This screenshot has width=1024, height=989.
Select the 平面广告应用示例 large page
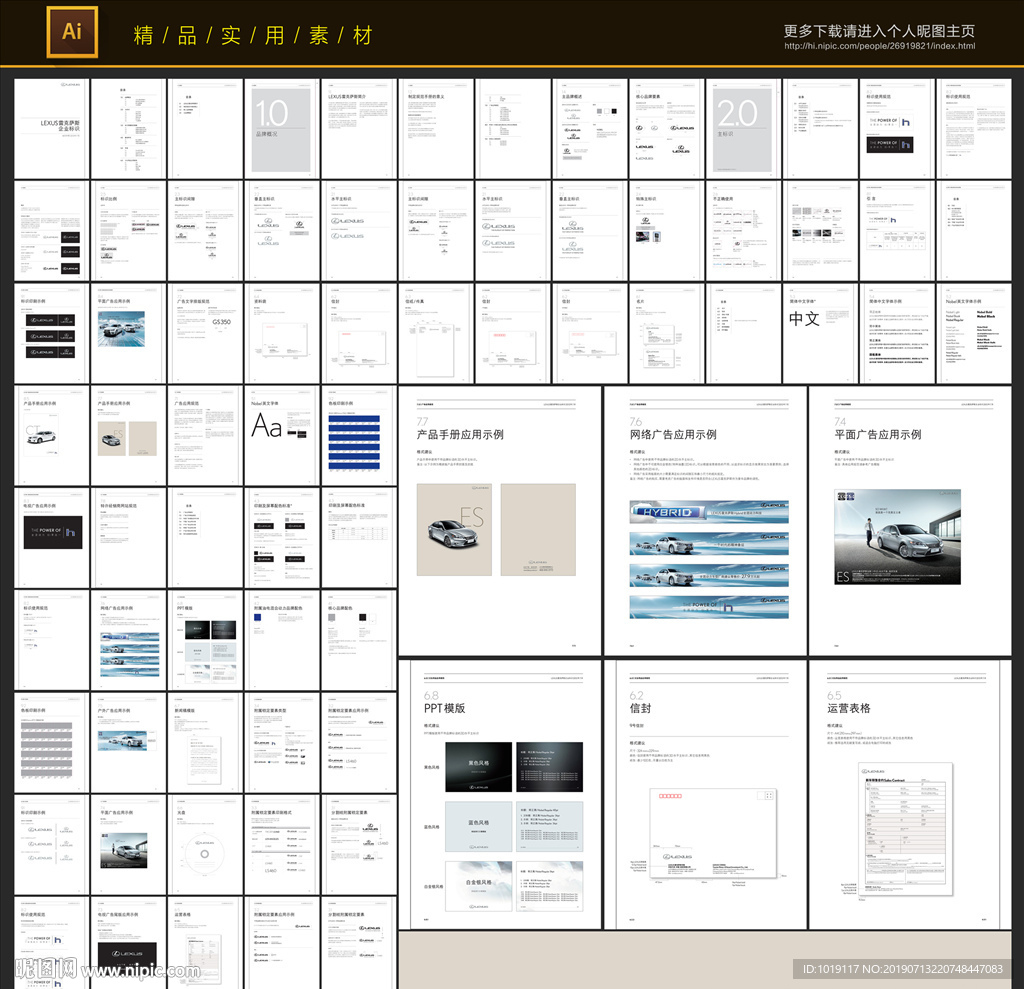[x=910, y=521]
